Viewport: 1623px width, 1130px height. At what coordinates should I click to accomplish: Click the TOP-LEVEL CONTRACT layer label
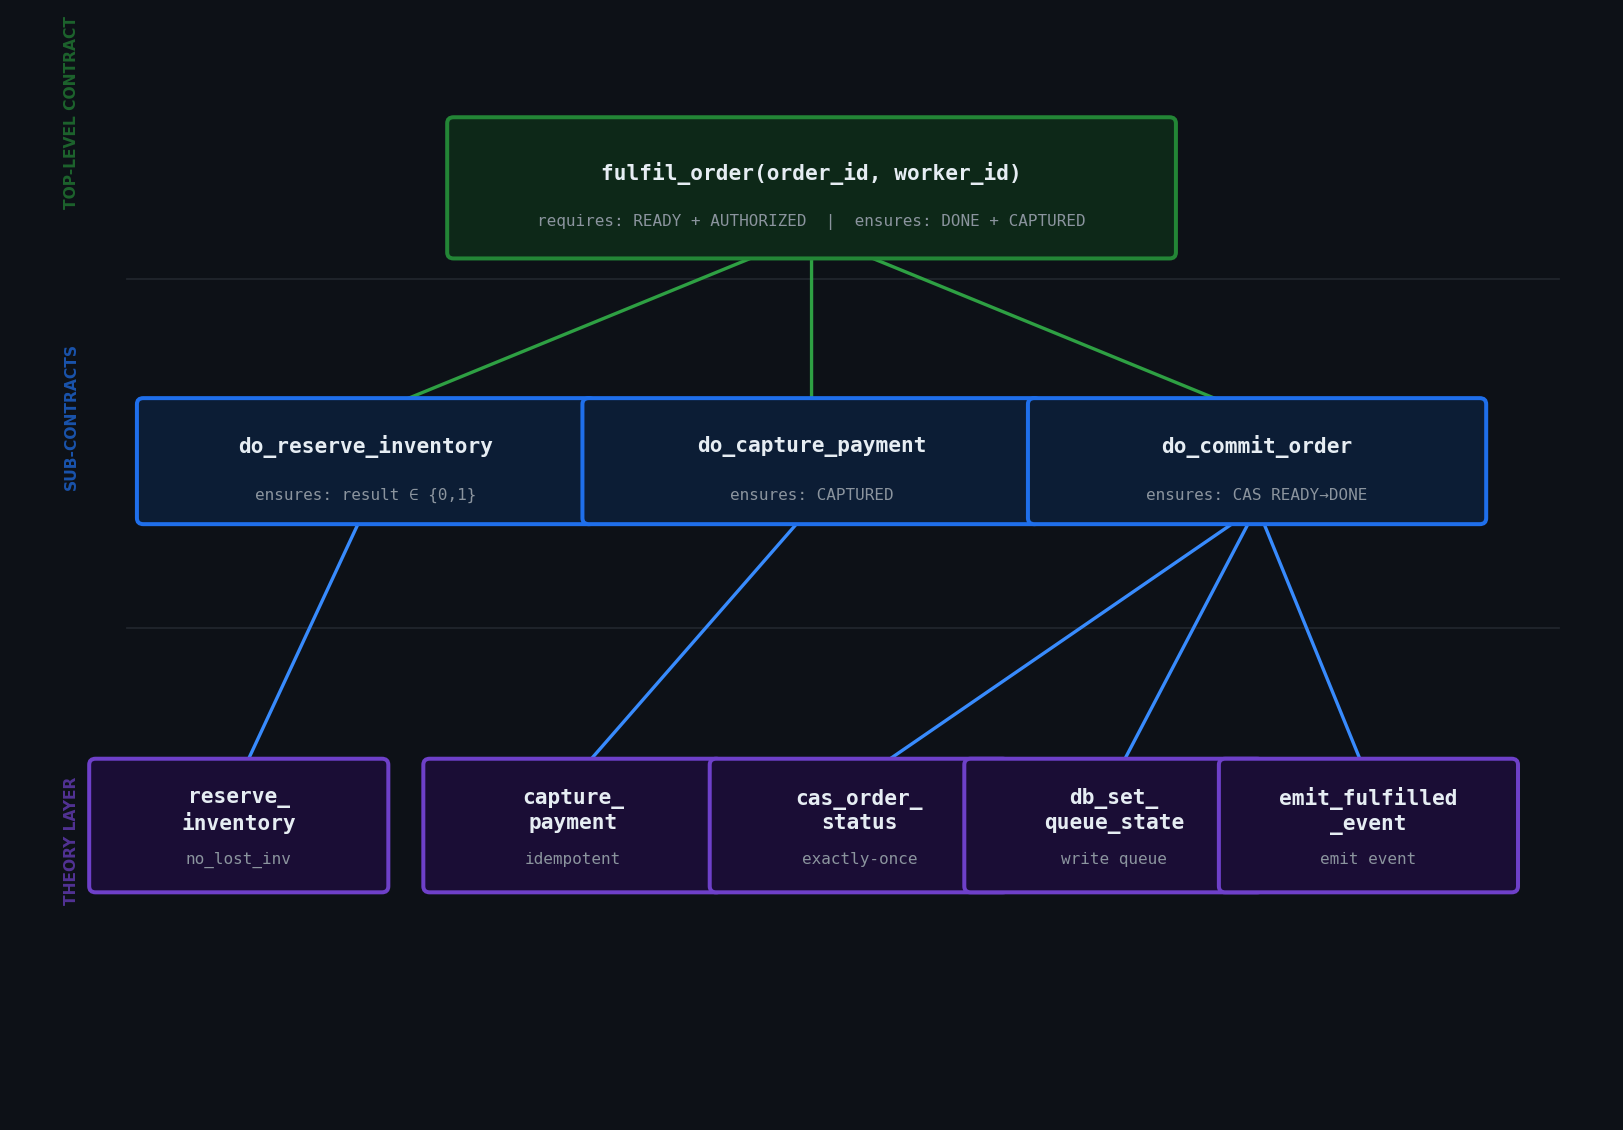click(70, 113)
